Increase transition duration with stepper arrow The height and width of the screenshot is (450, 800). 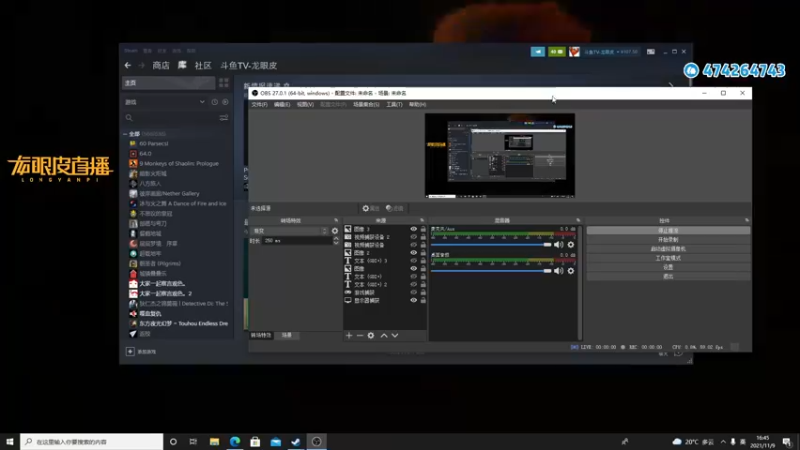click(x=336, y=238)
